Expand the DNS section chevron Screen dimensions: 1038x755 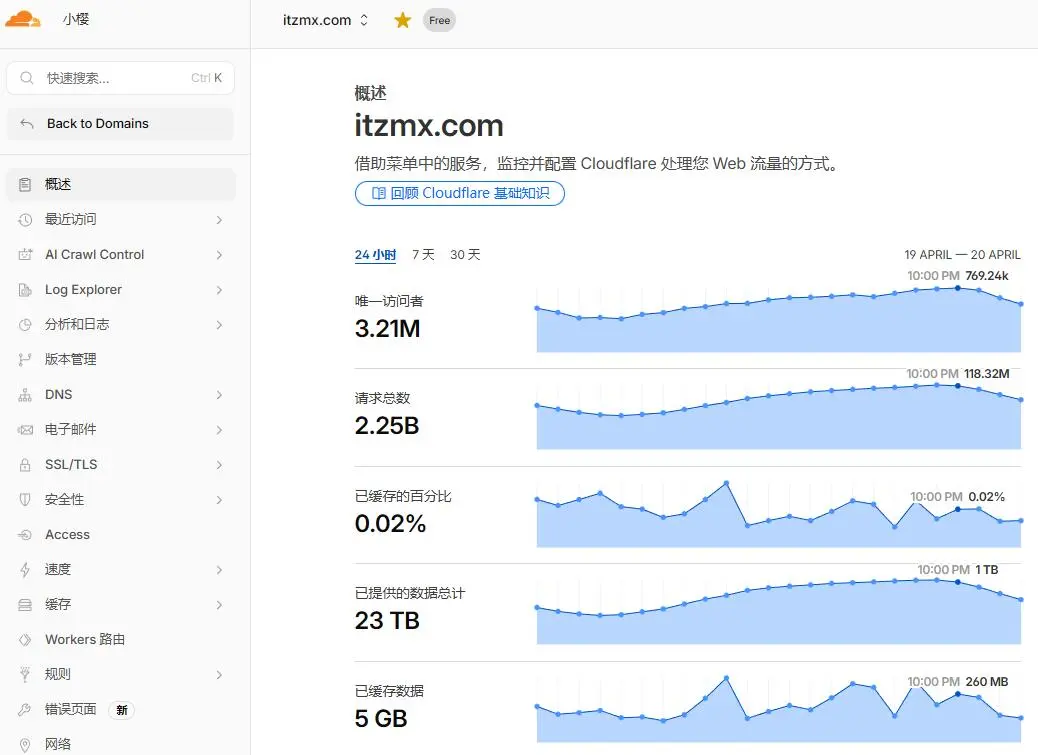click(x=219, y=395)
